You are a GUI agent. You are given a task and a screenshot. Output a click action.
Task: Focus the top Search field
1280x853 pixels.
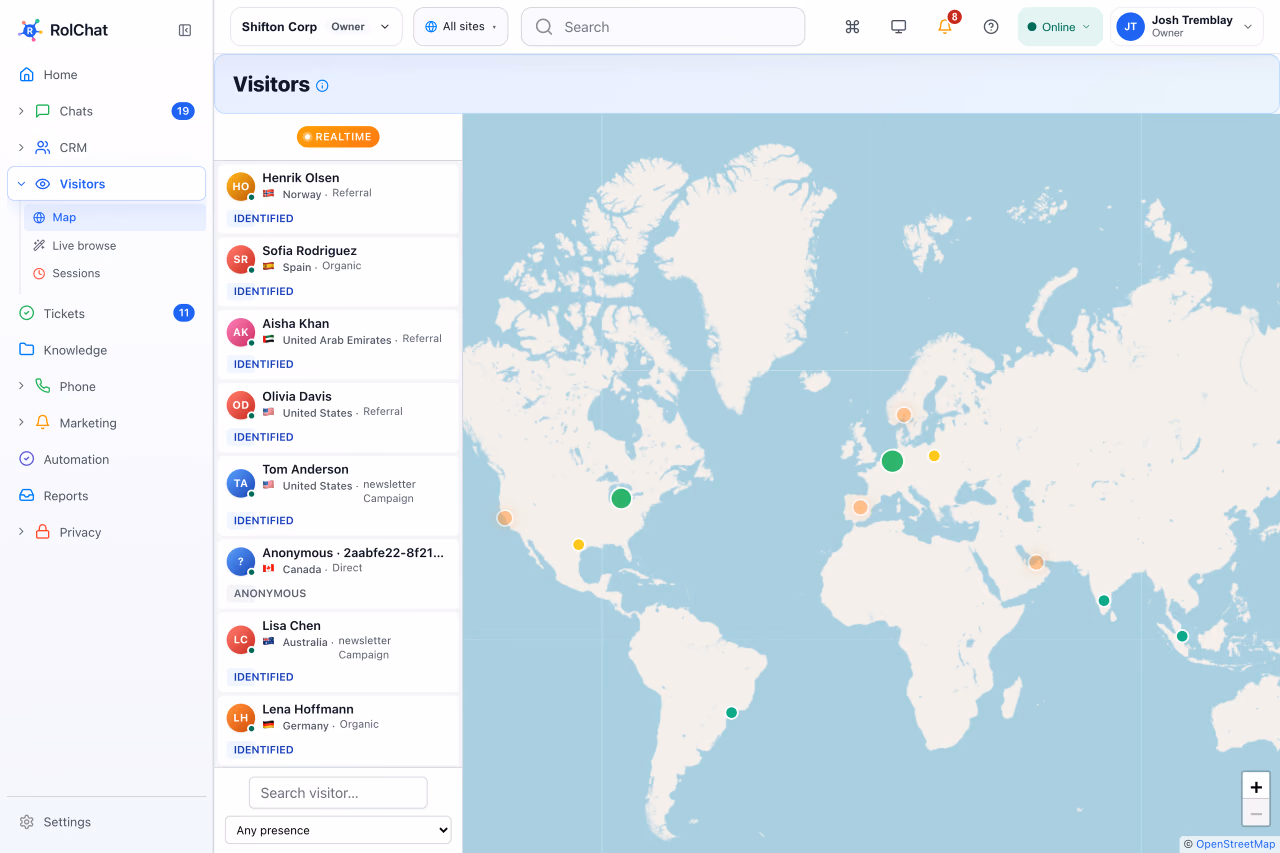(x=663, y=27)
